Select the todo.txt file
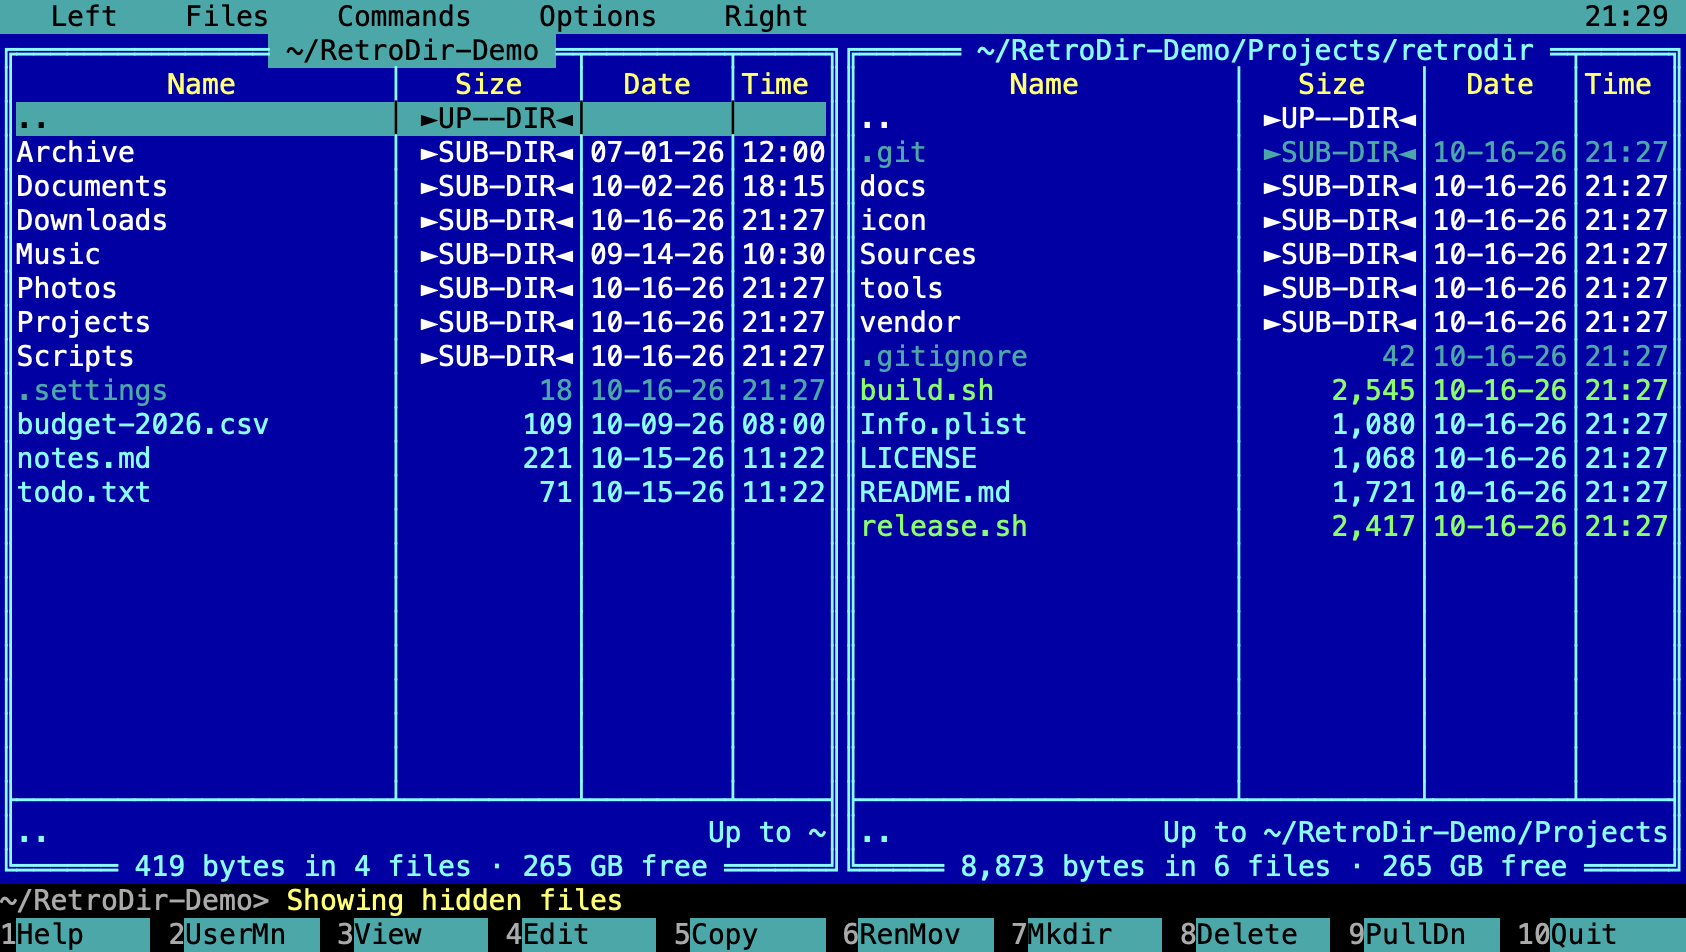Screen dimensions: 1686x952 (x=421, y=493)
